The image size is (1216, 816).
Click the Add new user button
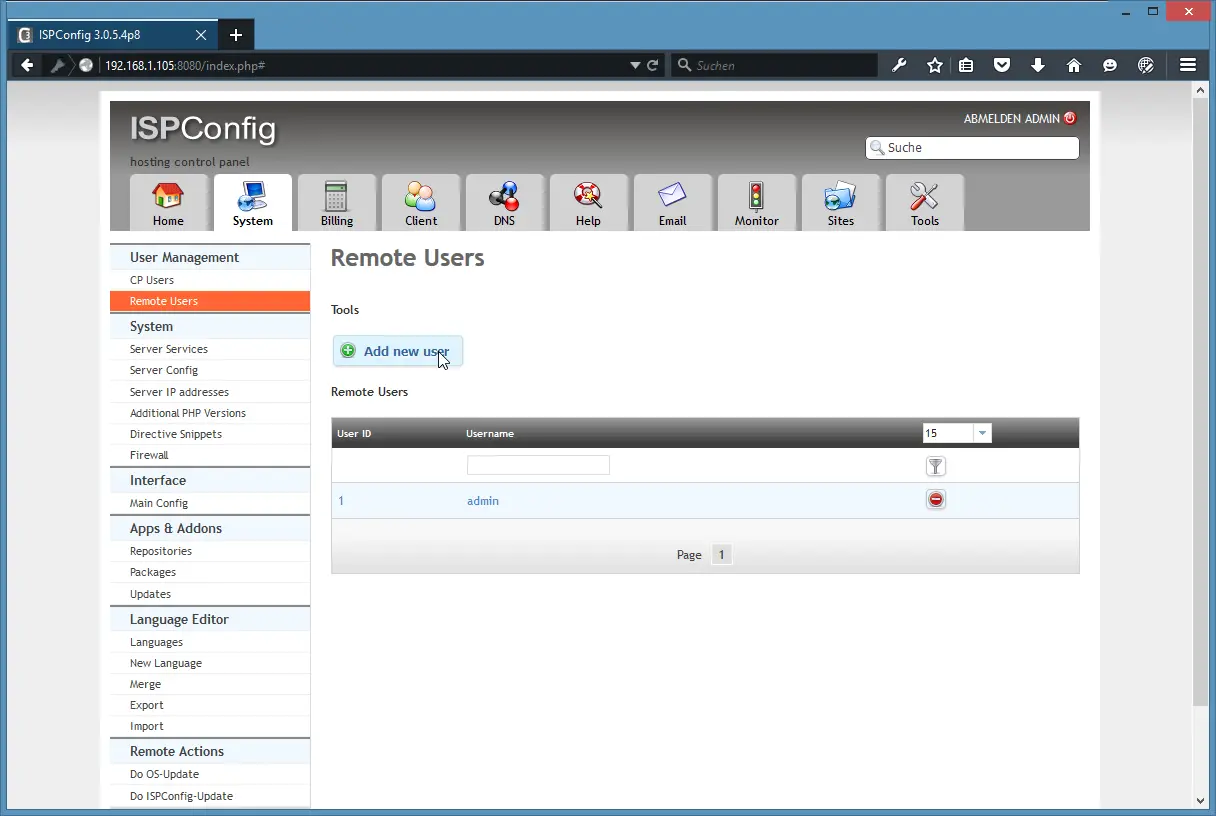(398, 351)
